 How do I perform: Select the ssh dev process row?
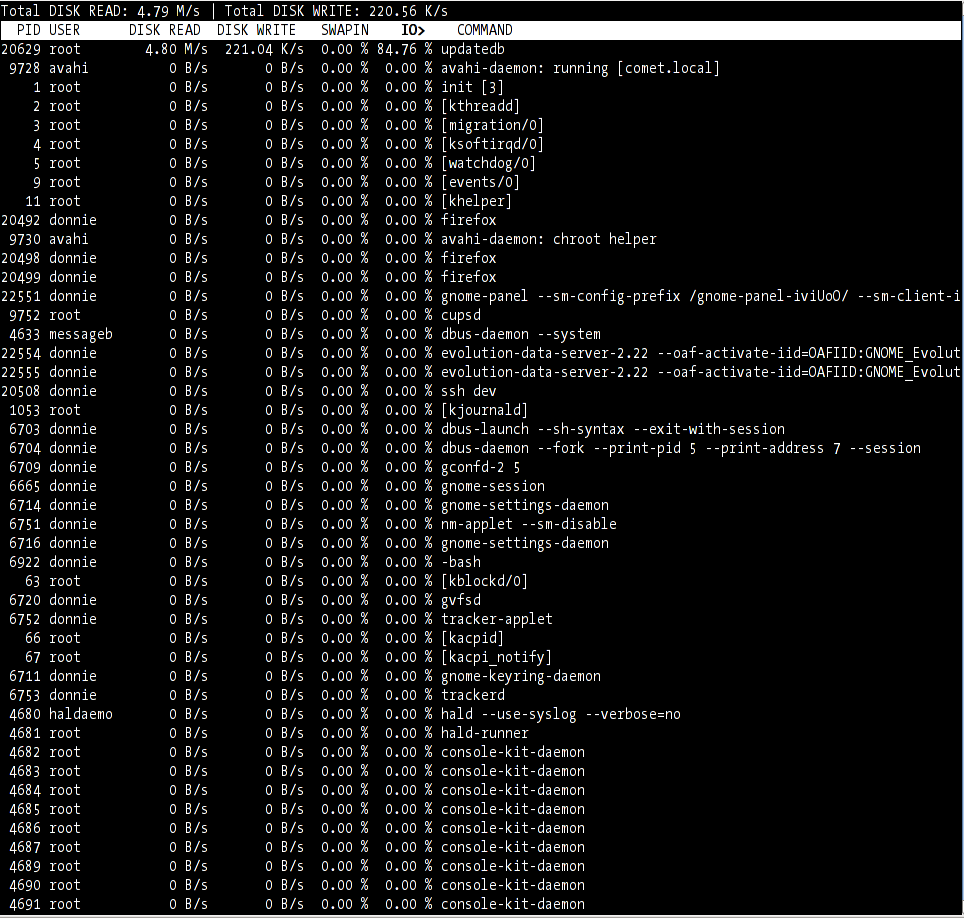[468, 391]
